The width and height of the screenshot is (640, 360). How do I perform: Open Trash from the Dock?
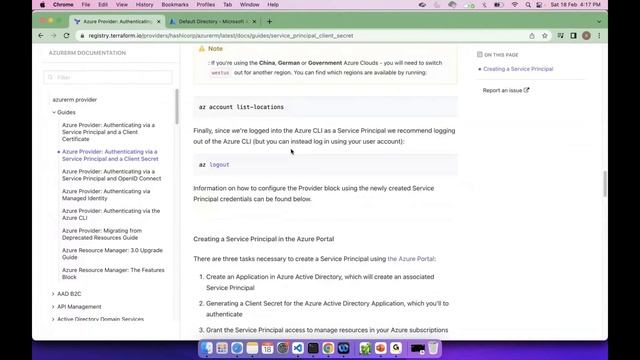(x=433, y=348)
